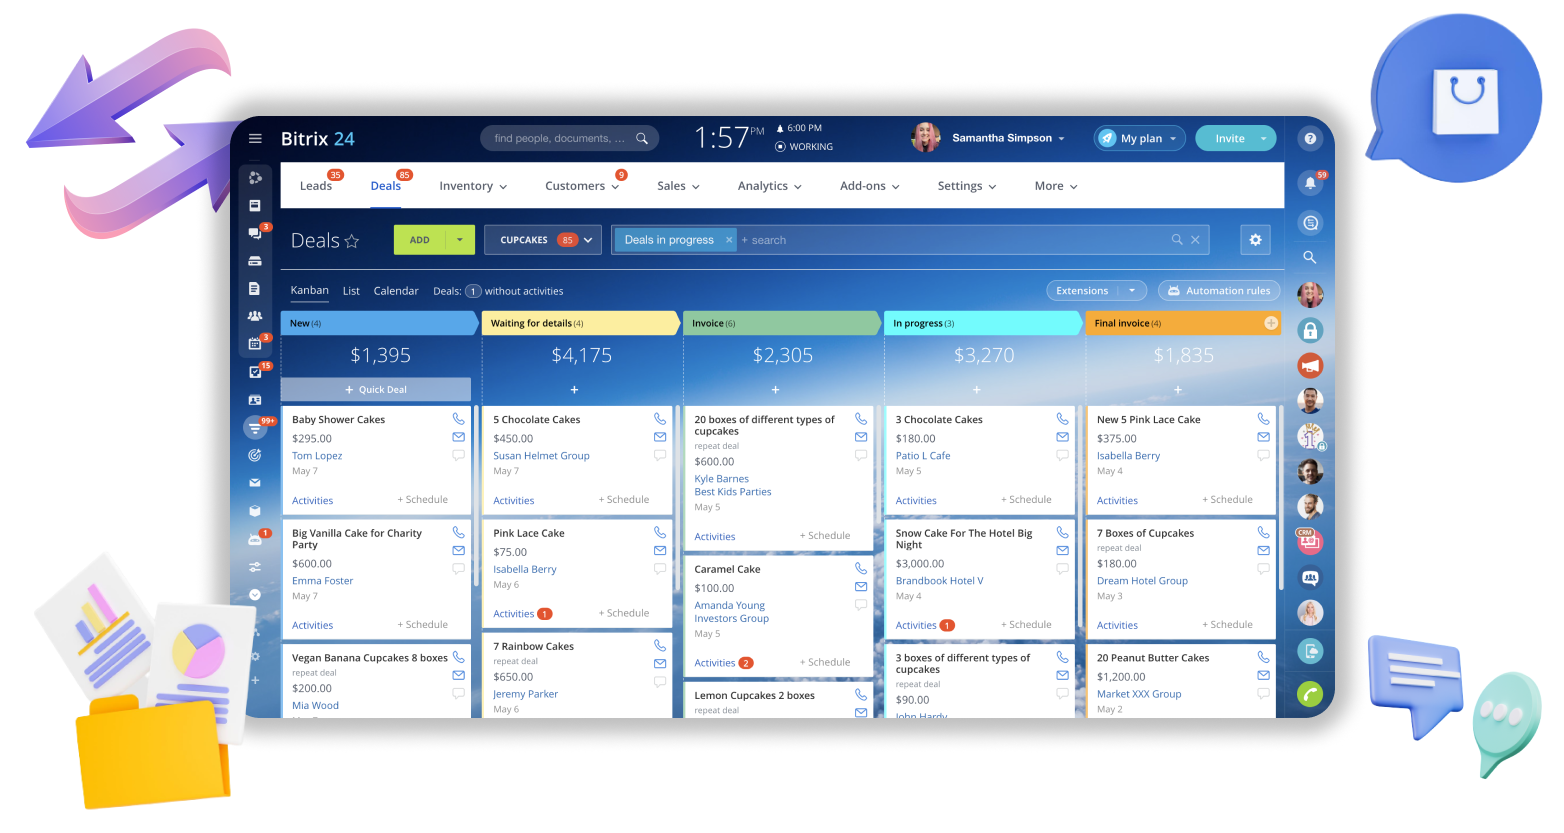Click phone icon on Baby Shower Cakes card
The width and height of the screenshot is (1564, 833).
coord(459,419)
